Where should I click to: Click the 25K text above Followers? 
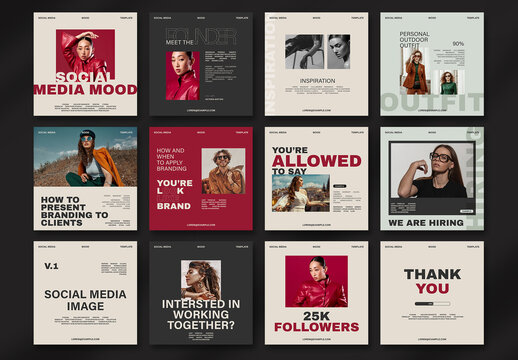pos(316,316)
